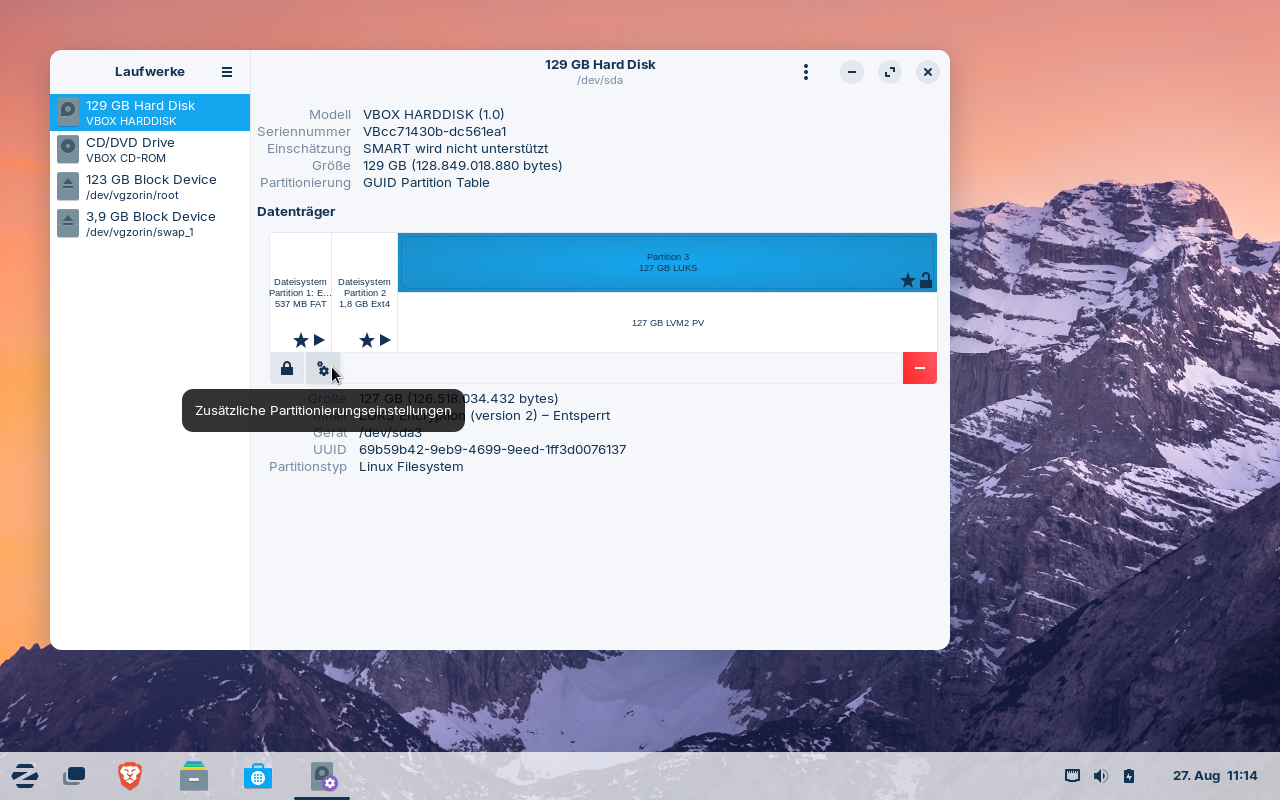Screen dimensions: 1280x800
Task: Open the volume control tray icon
Action: (1100, 776)
